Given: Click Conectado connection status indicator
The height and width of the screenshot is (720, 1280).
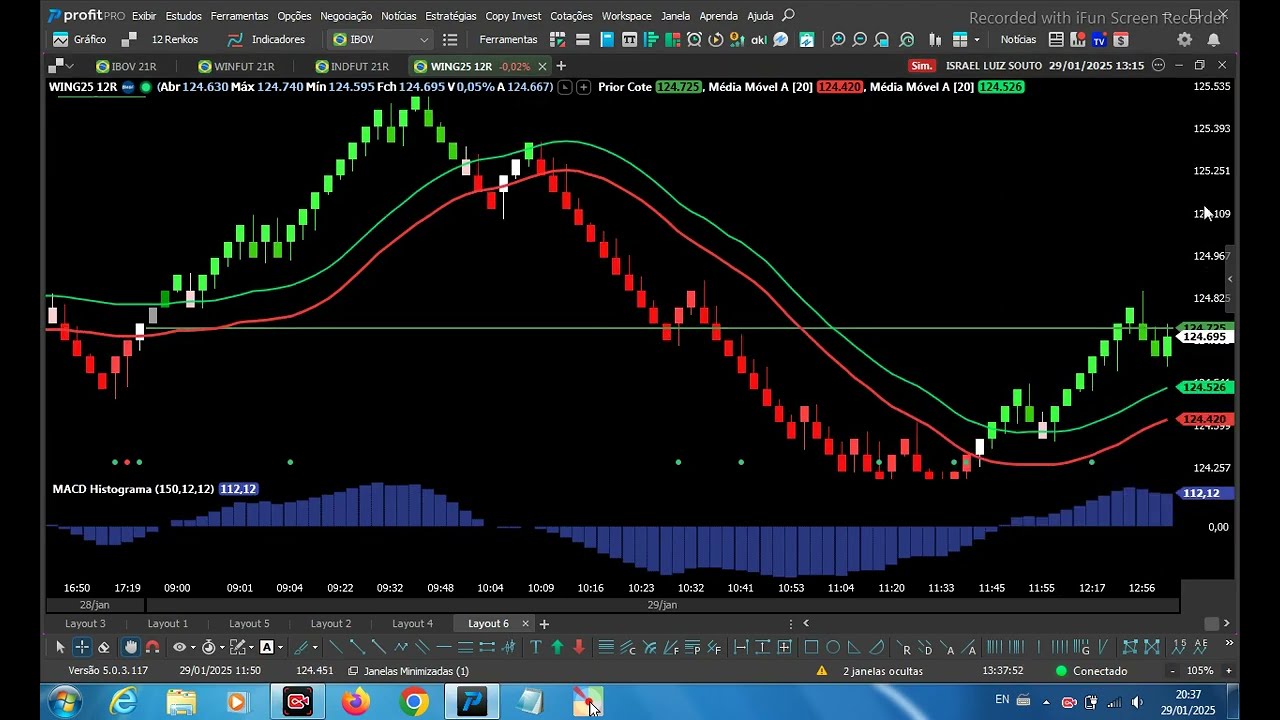Looking at the screenshot, I should click(x=1091, y=671).
